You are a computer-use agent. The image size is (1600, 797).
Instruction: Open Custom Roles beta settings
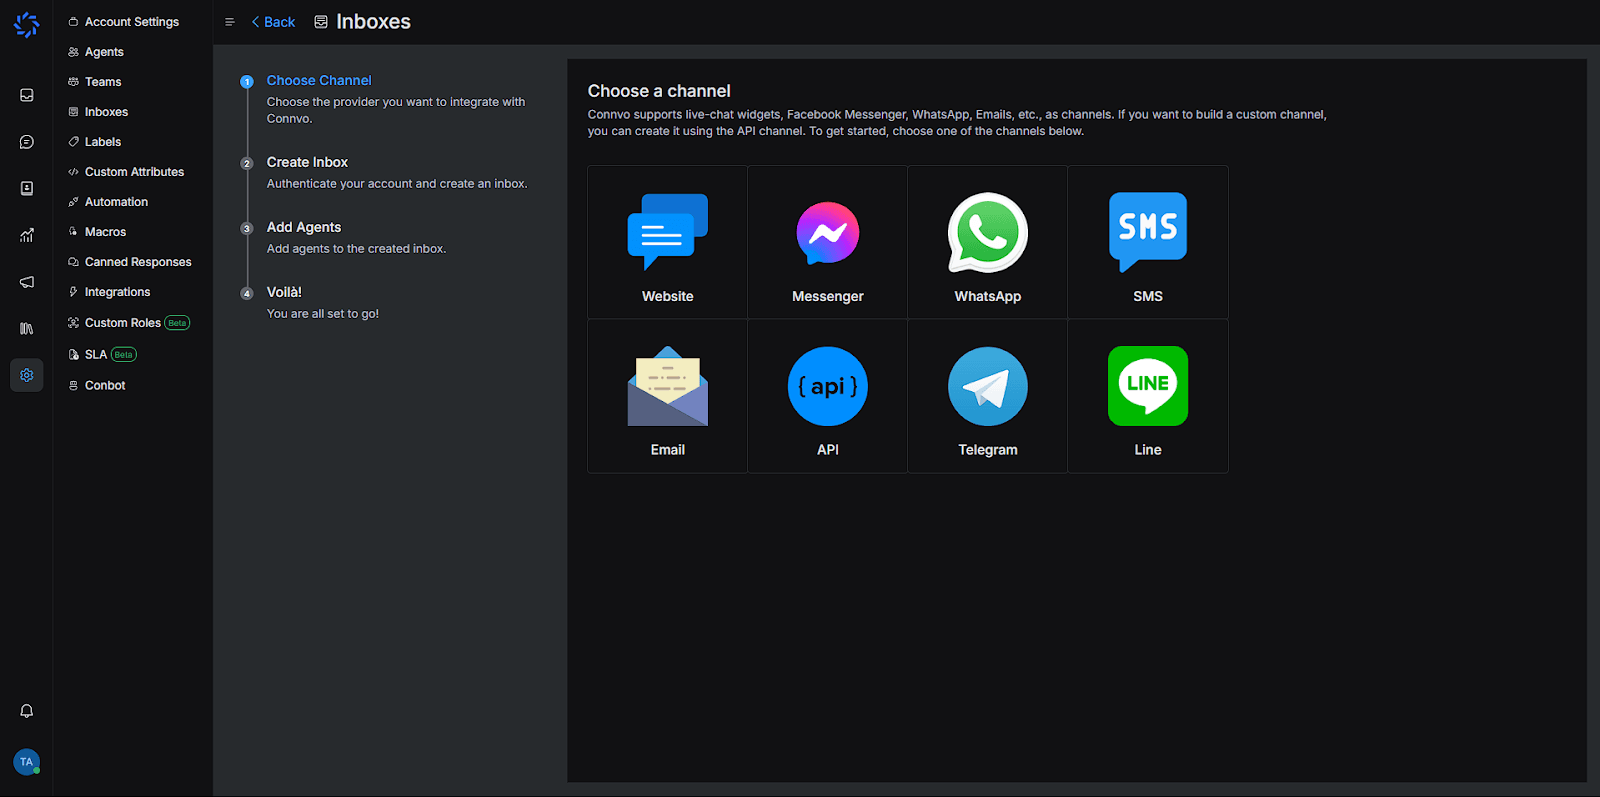tap(123, 323)
